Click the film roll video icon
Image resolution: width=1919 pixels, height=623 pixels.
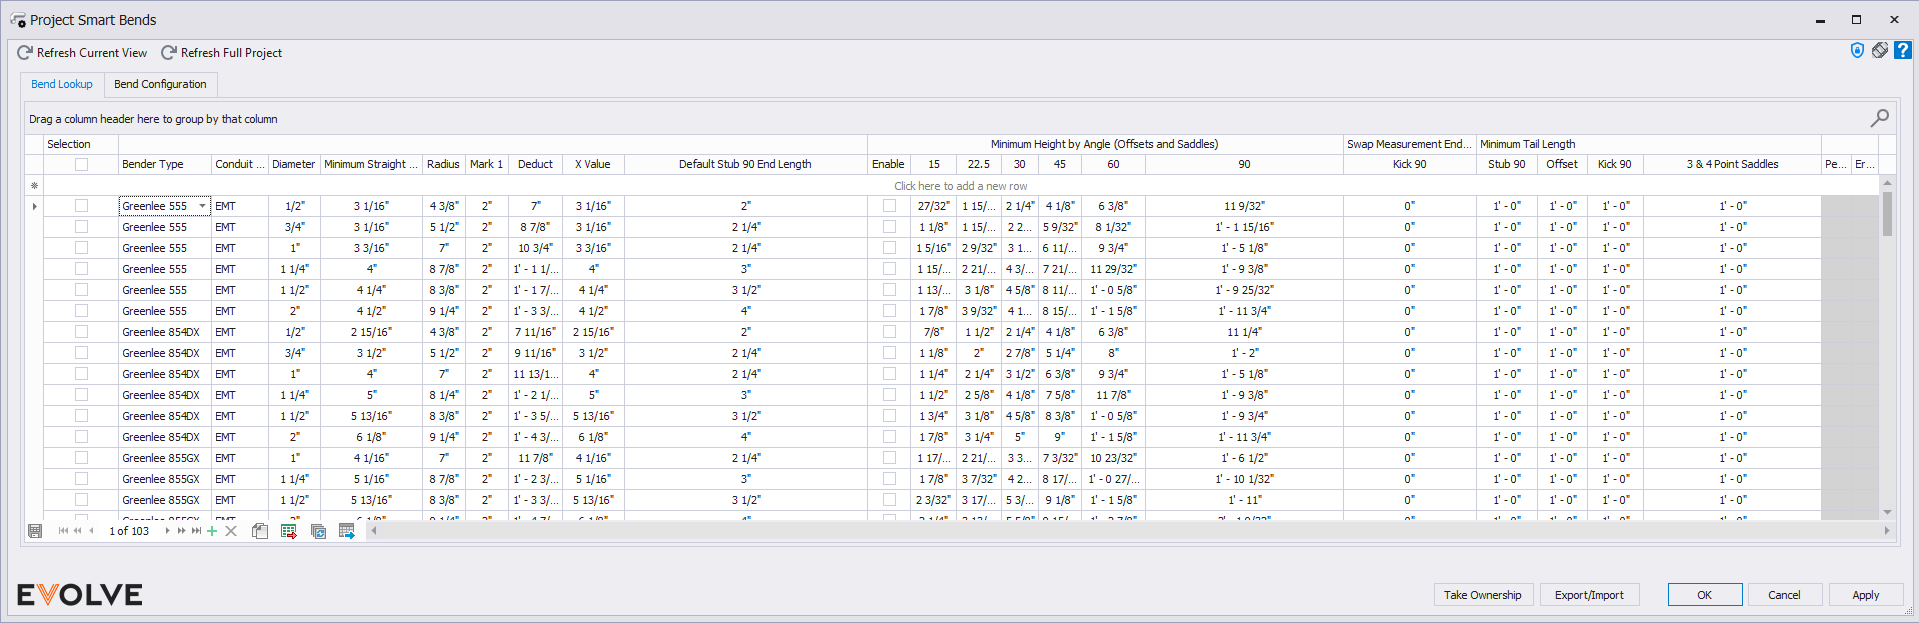tap(1880, 50)
